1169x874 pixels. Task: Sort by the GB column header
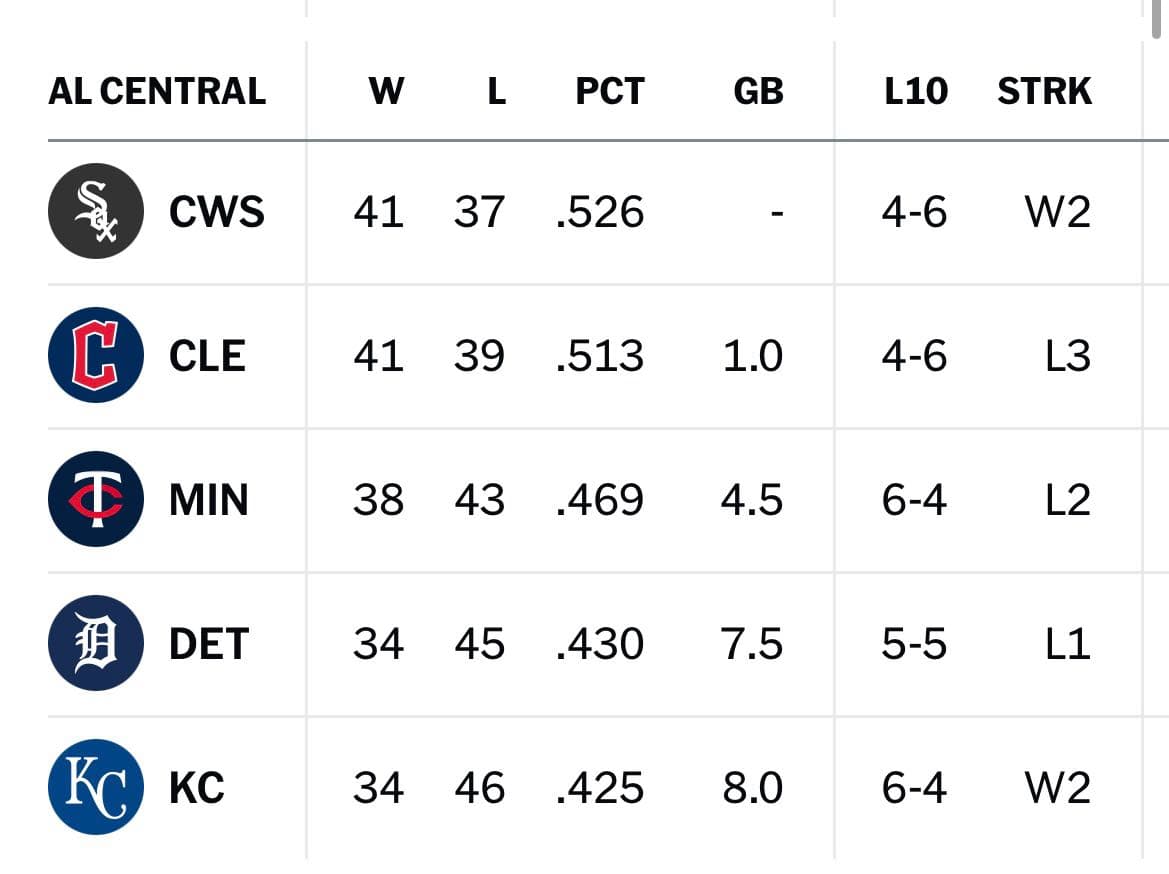(x=758, y=91)
